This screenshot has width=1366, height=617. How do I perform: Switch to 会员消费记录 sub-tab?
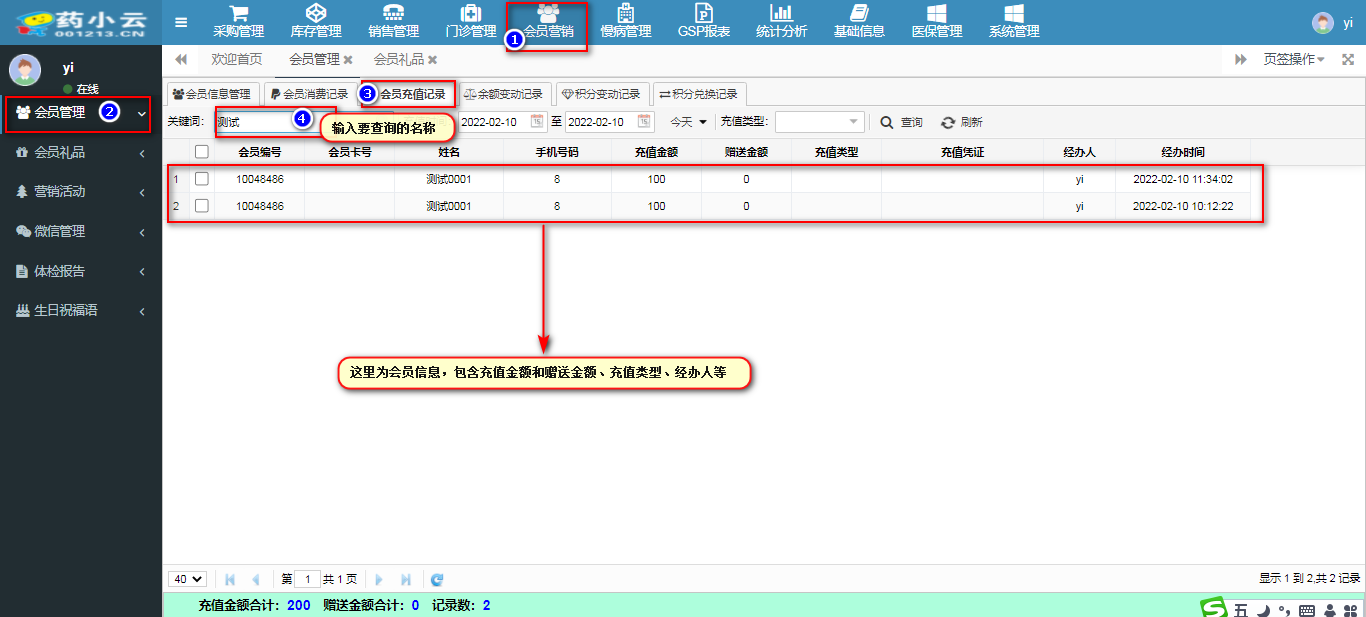pyautogui.click(x=309, y=94)
